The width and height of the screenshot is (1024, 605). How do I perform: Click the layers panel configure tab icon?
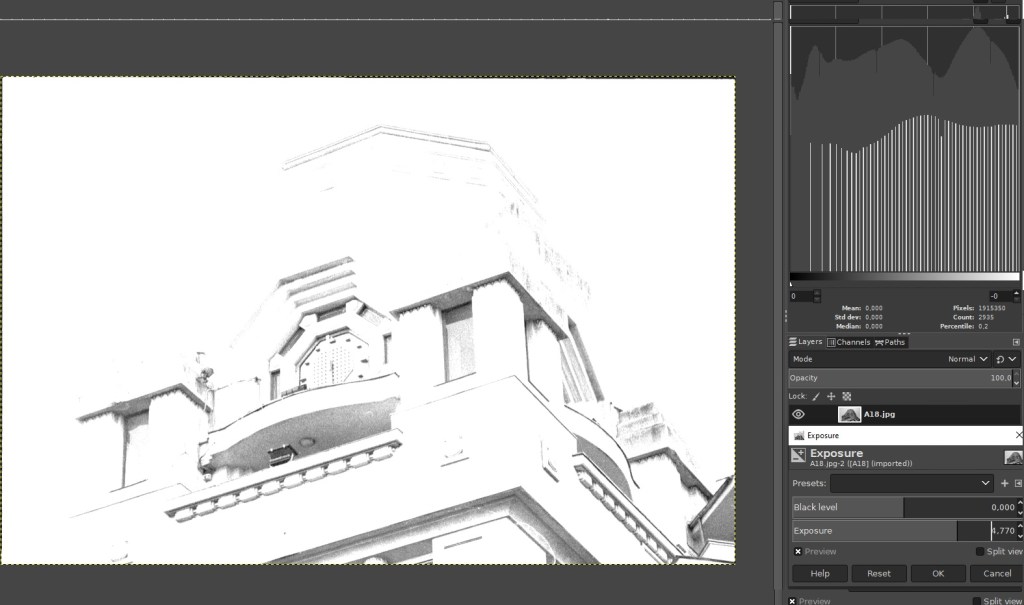1016,342
